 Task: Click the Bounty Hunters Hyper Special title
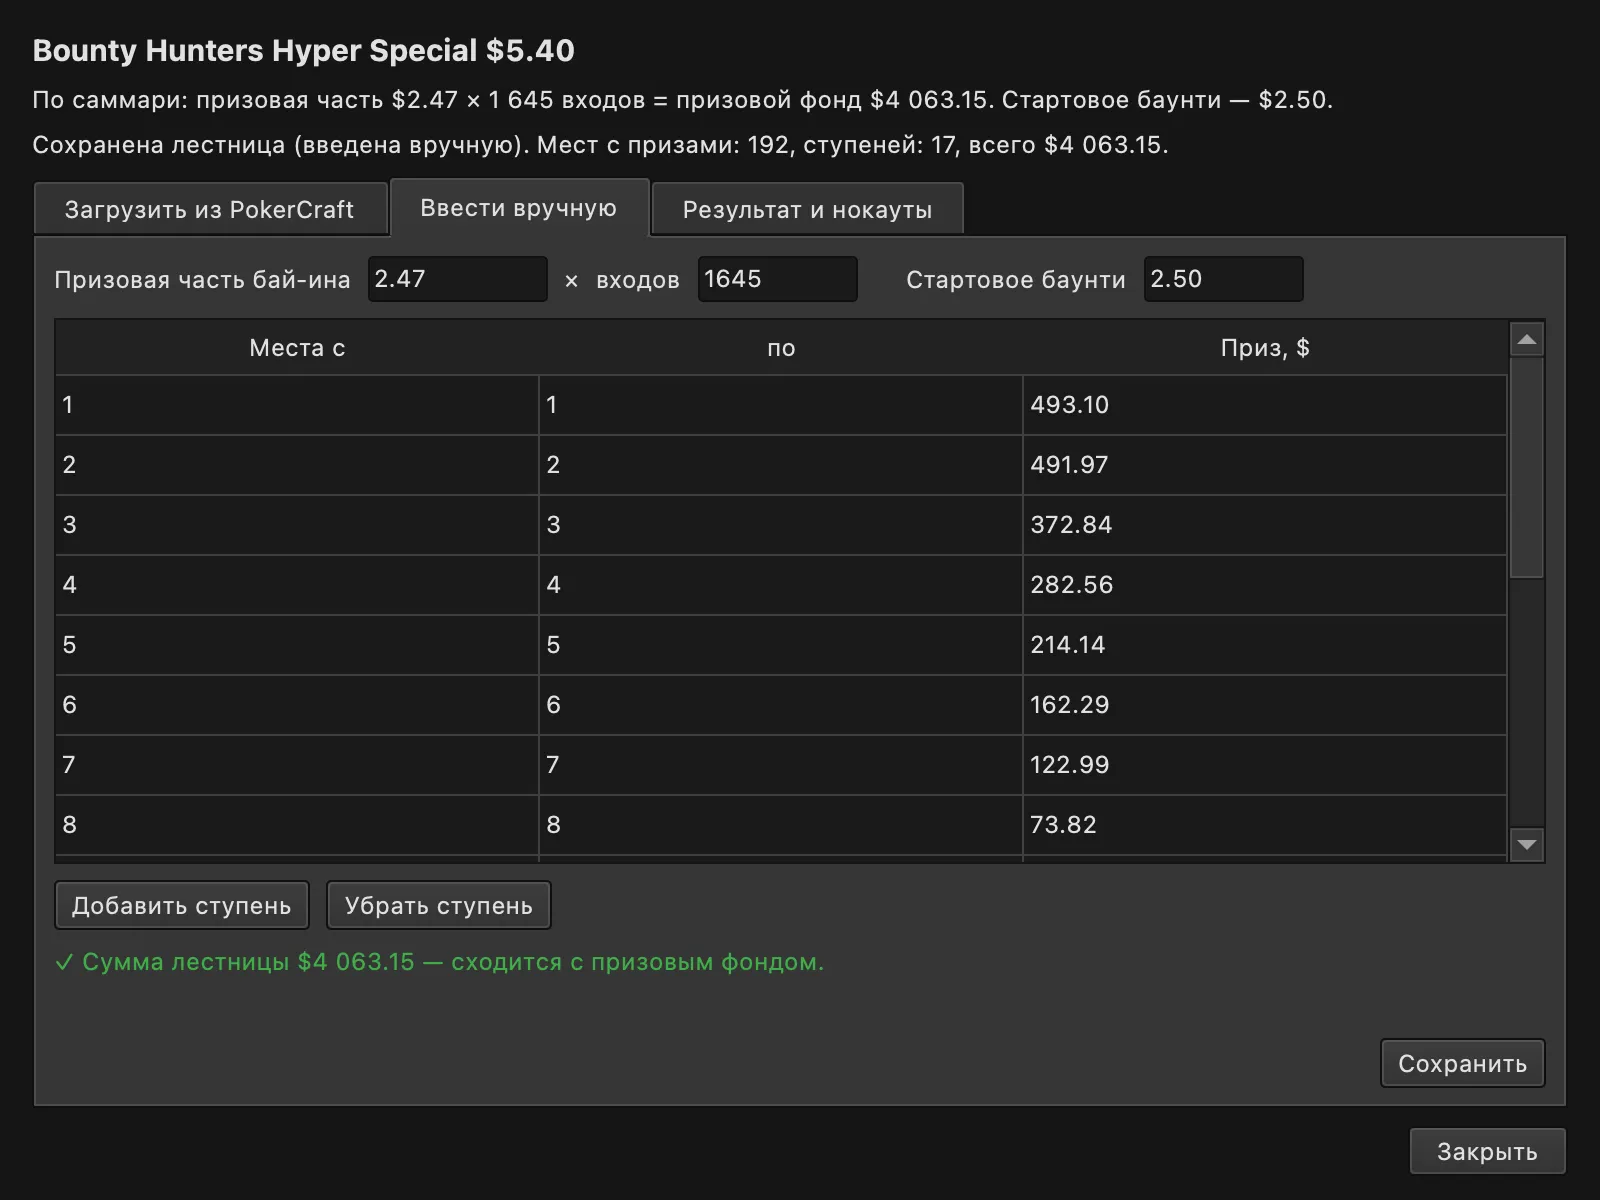point(304,51)
